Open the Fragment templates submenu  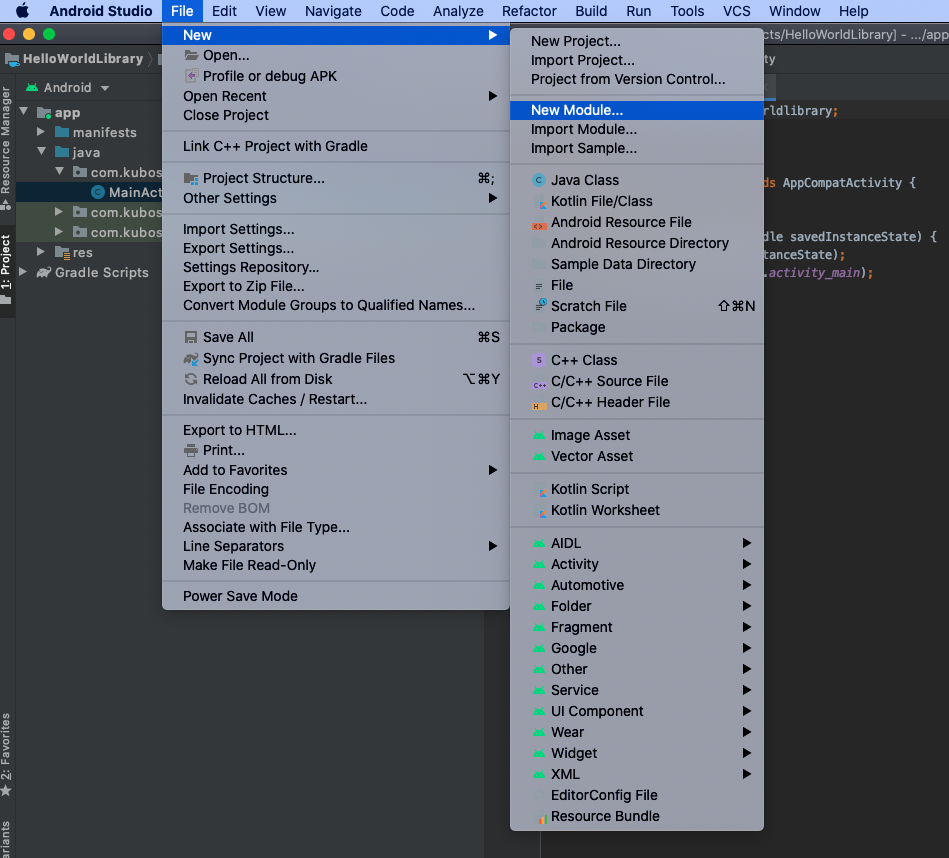(x=637, y=627)
